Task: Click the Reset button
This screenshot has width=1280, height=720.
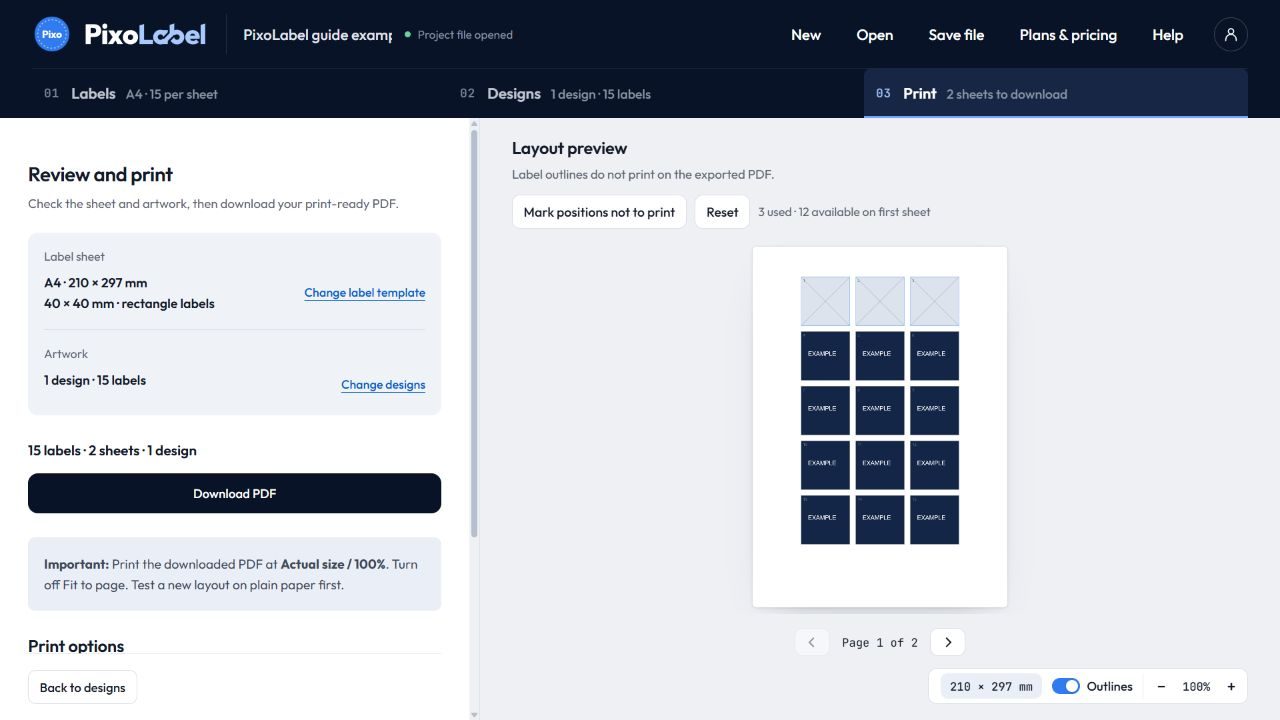Action: 722,212
